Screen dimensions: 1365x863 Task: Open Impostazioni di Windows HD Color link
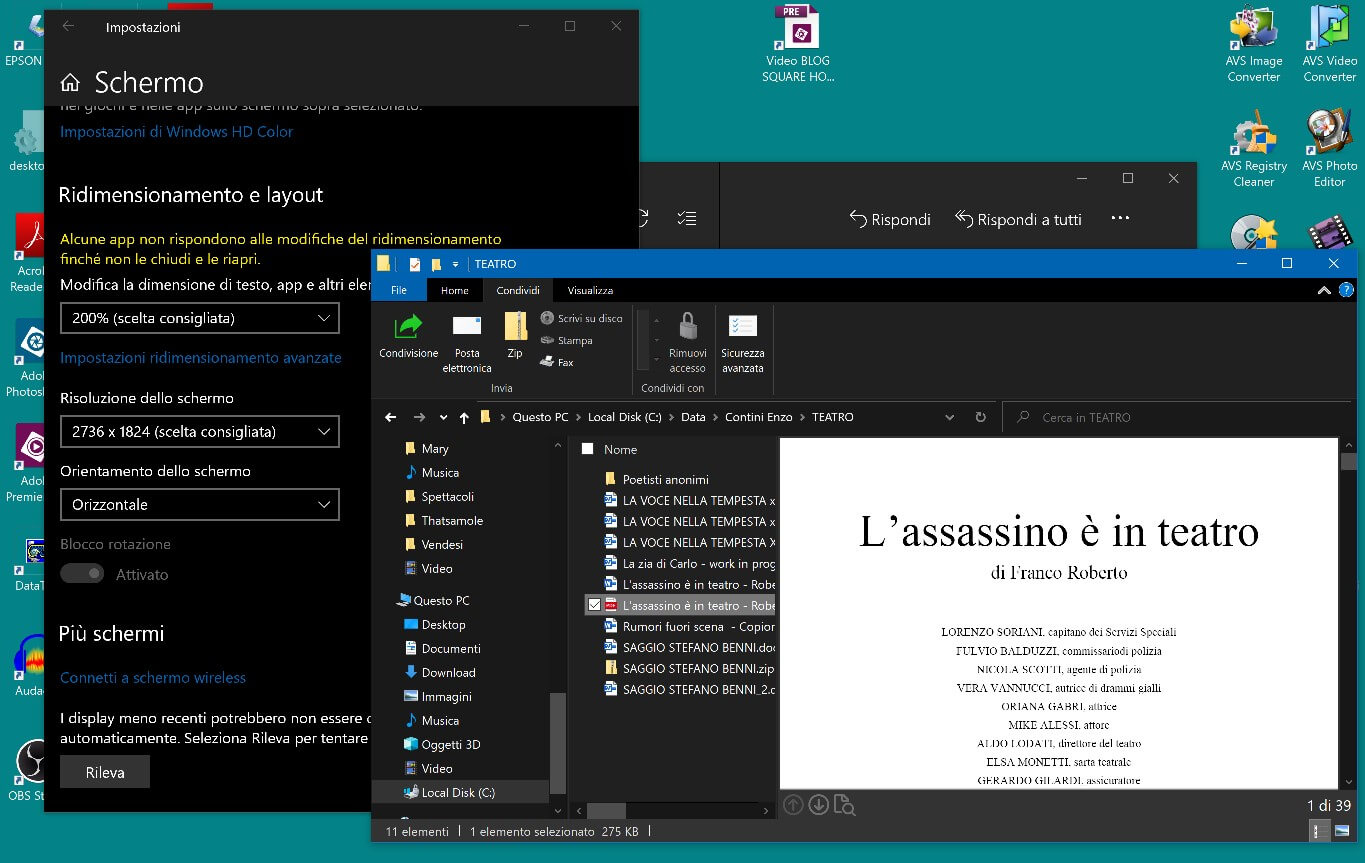(x=177, y=131)
